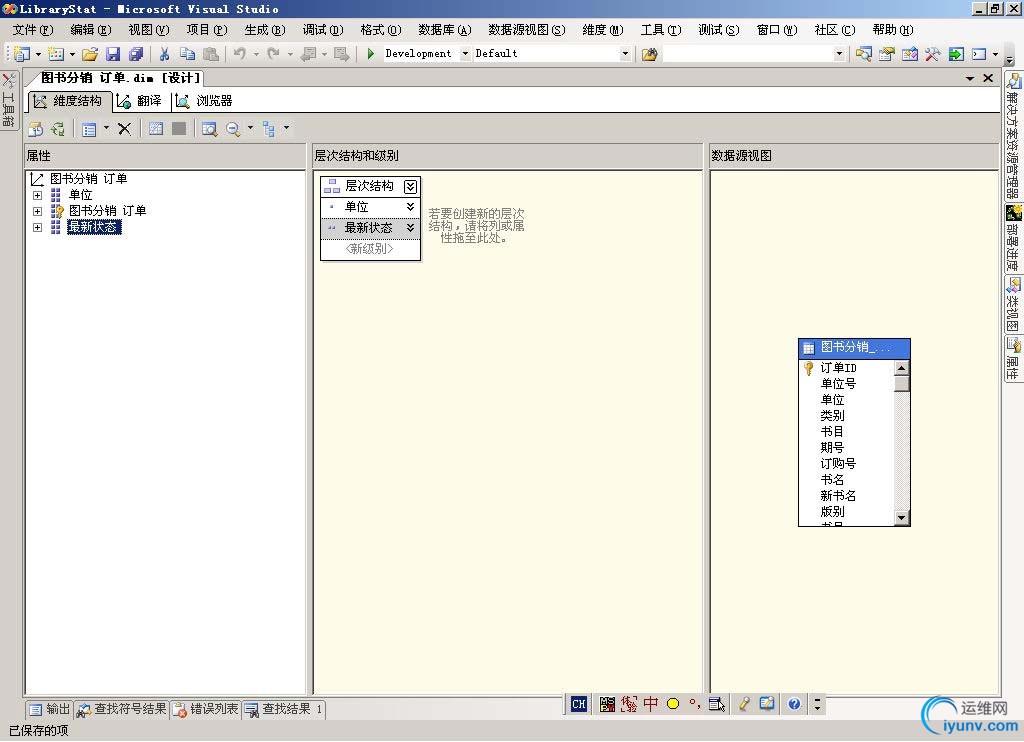Click the Zoom magnifier icon
This screenshot has width=1024, height=742.
(232, 129)
